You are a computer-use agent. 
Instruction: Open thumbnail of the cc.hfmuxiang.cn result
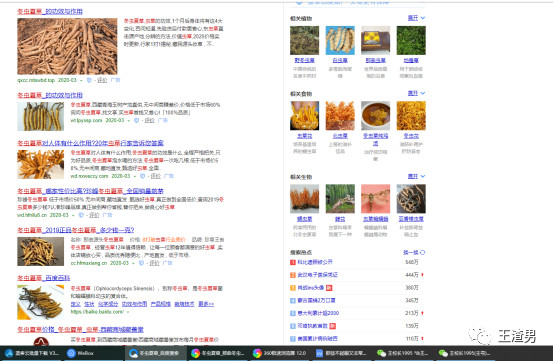pos(41,251)
